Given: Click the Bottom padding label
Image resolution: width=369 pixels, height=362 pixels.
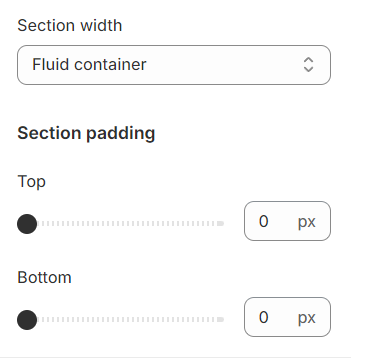Looking at the screenshot, I should pos(44,278).
